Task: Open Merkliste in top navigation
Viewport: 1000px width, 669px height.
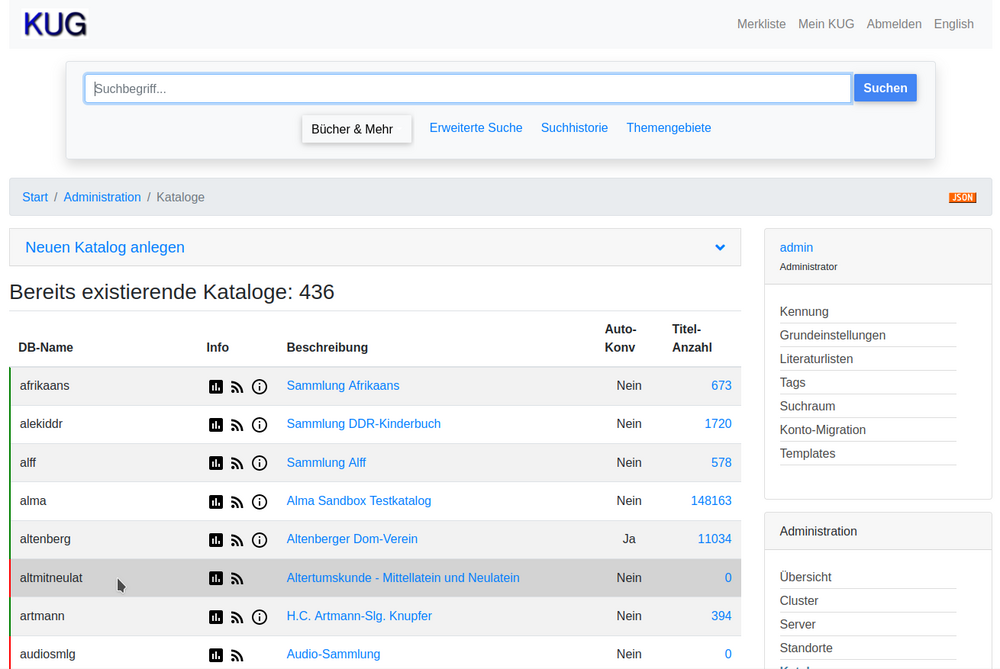Action: coord(761,24)
